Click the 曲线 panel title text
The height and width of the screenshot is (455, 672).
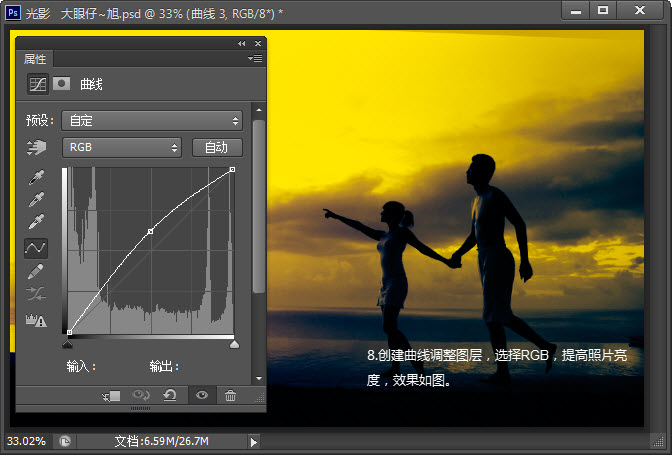(91, 84)
